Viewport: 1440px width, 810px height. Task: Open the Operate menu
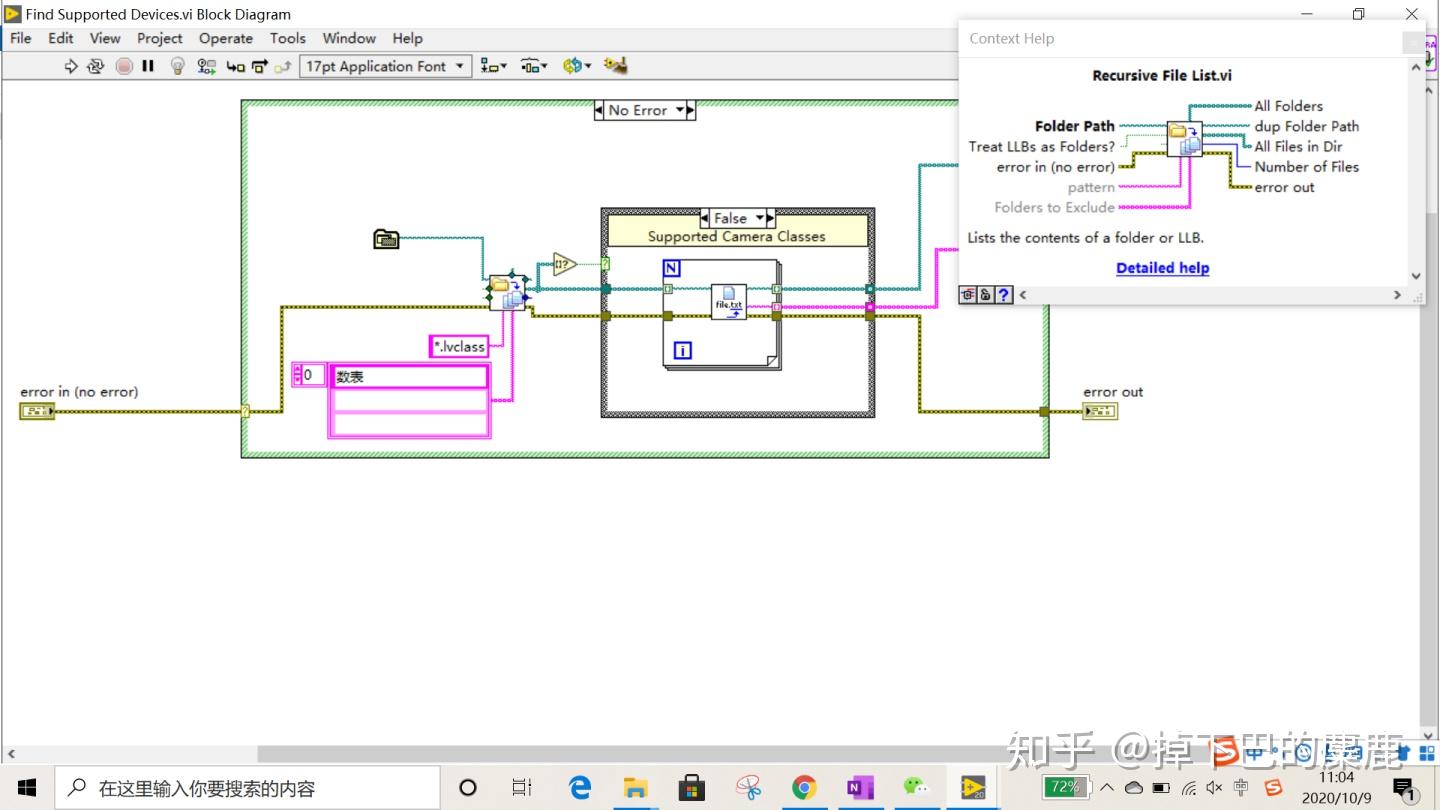[x=225, y=38]
